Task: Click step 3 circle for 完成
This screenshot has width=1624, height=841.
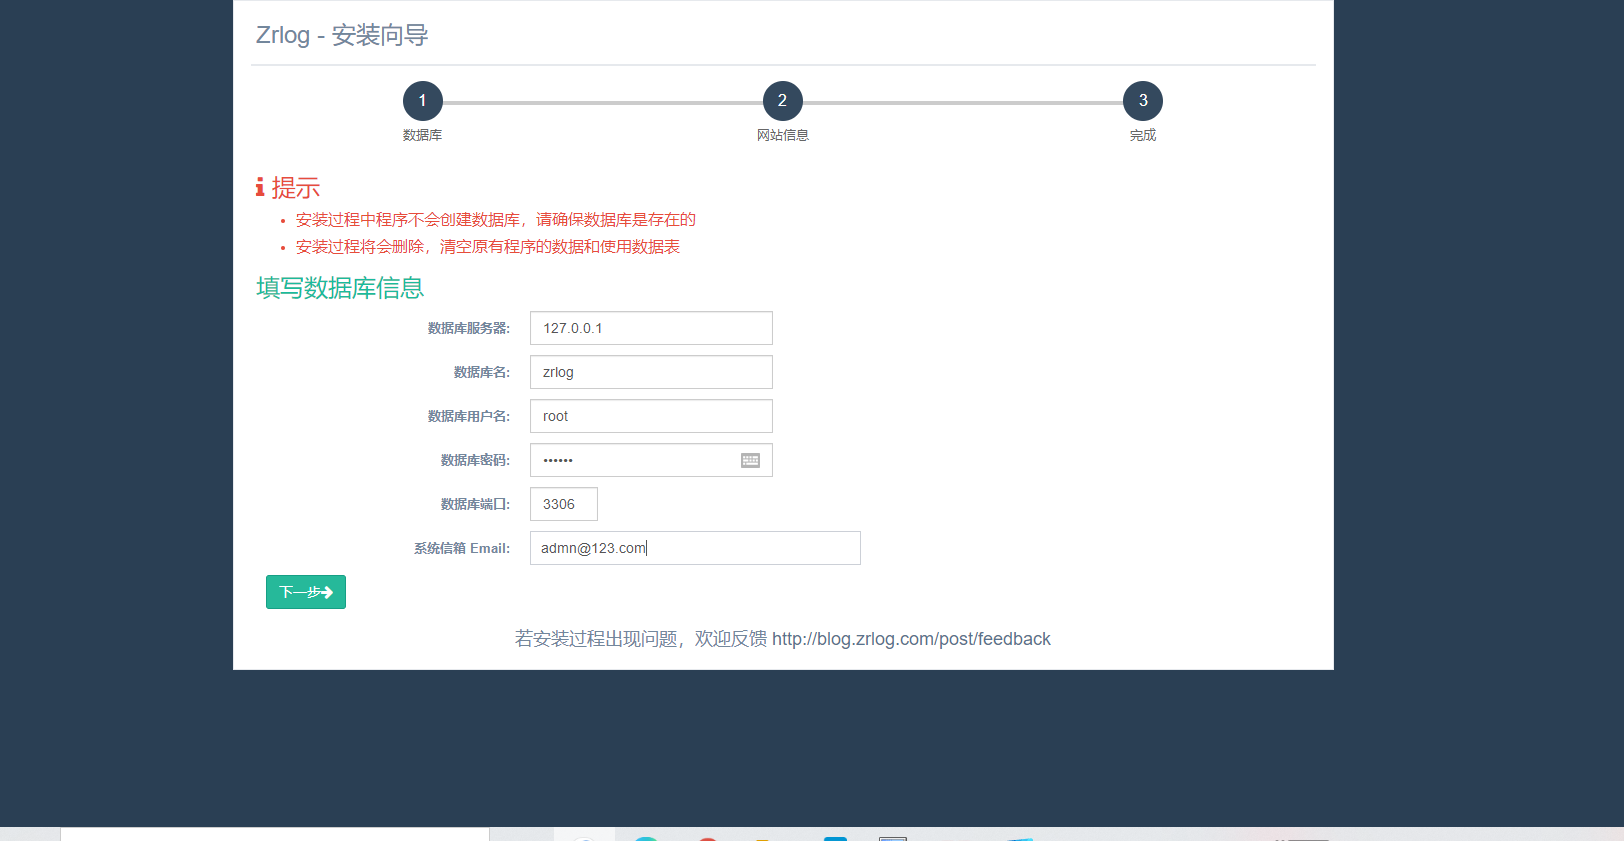Action: [1143, 101]
